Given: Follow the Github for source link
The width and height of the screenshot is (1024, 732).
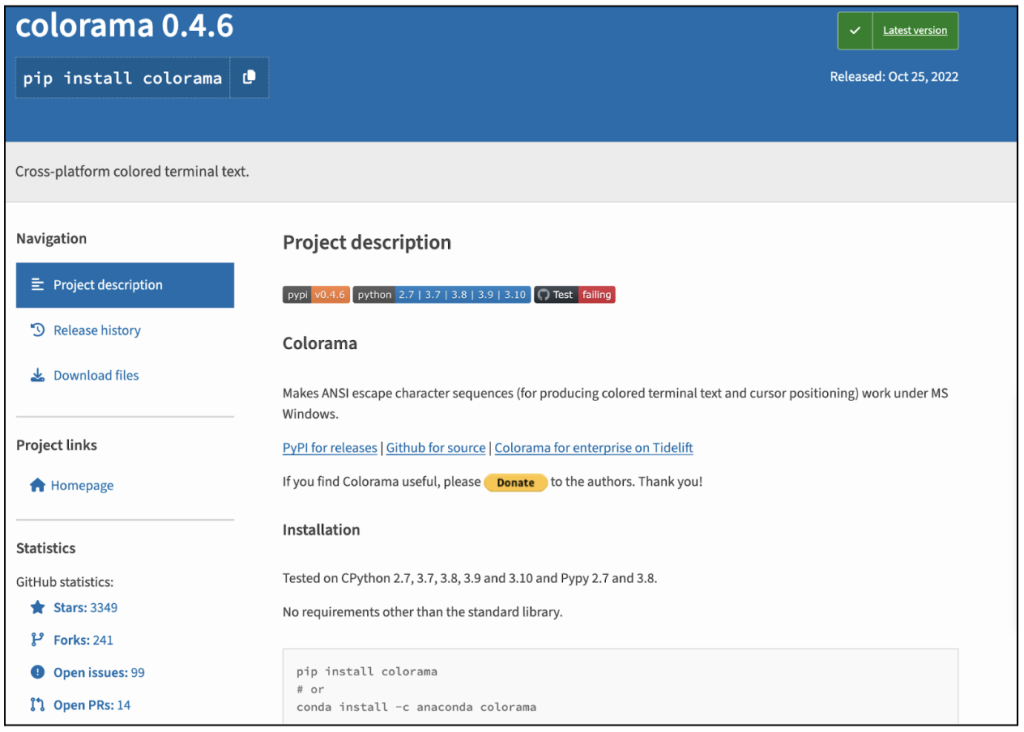Looking at the screenshot, I should (x=436, y=448).
